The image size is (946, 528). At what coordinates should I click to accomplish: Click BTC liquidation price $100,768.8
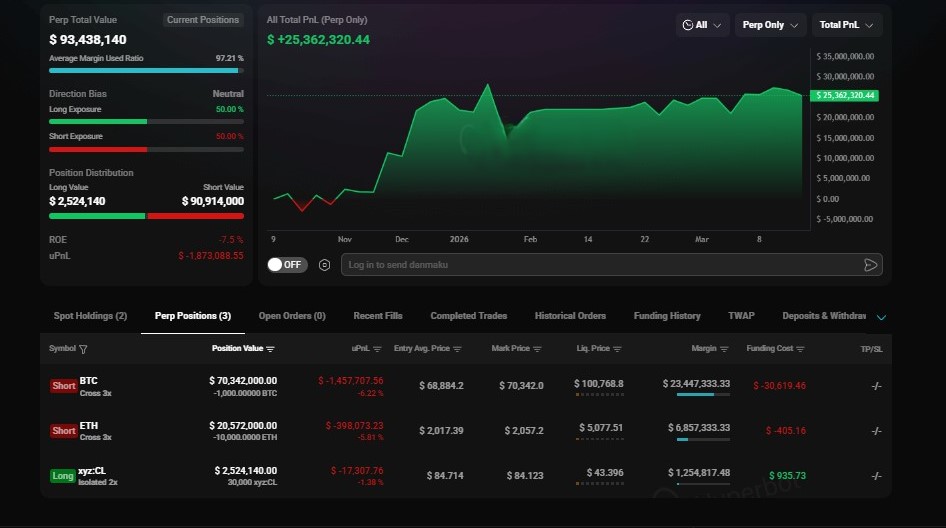click(598, 384)
